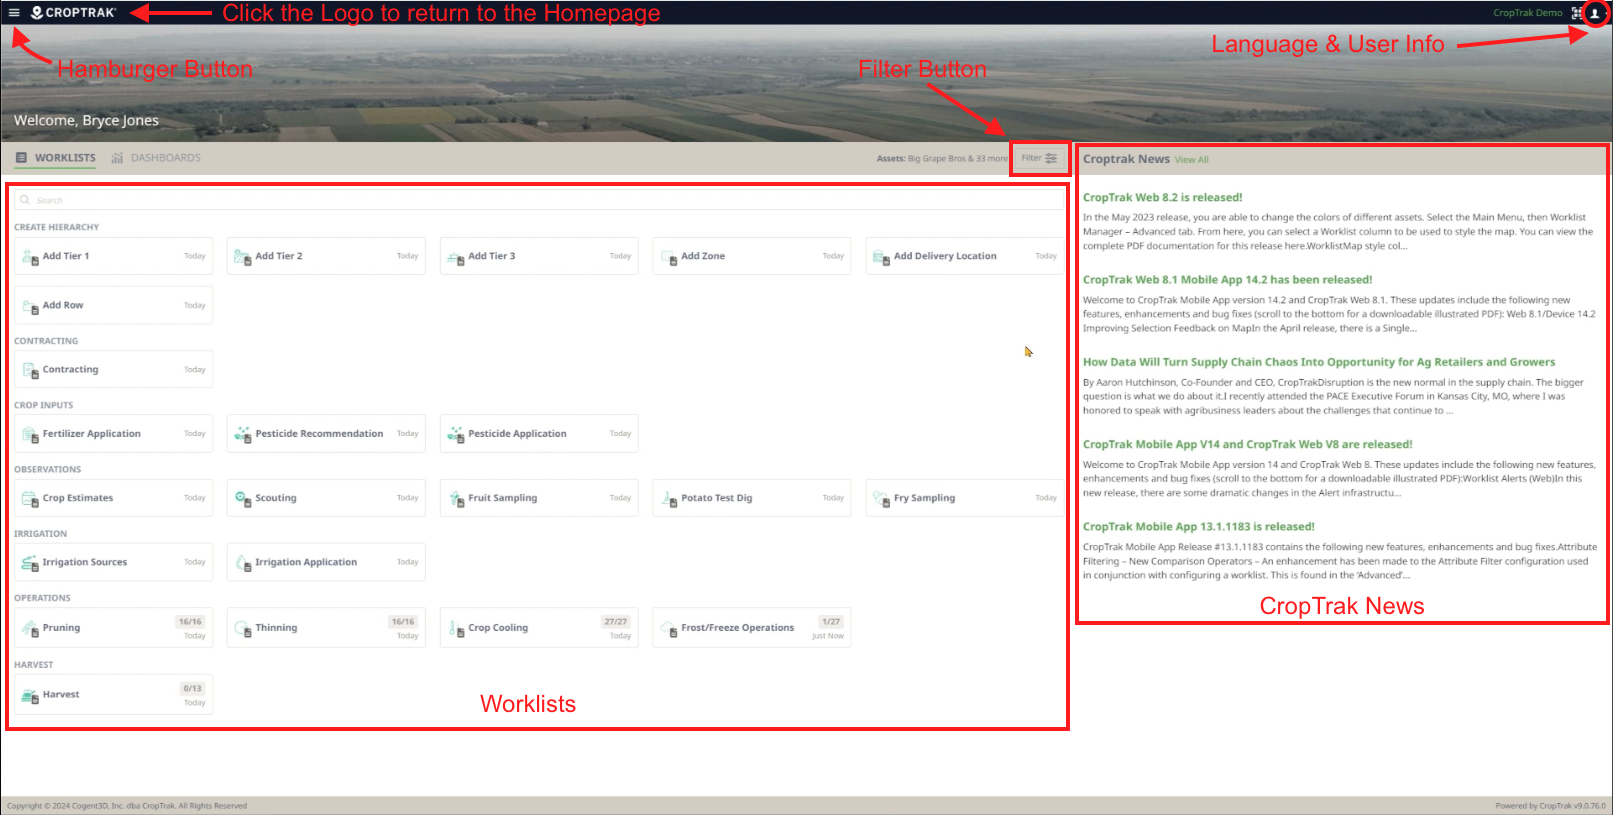Open the language selector icon
The height and width of the screenshot is (815, 1613).
1577,13
